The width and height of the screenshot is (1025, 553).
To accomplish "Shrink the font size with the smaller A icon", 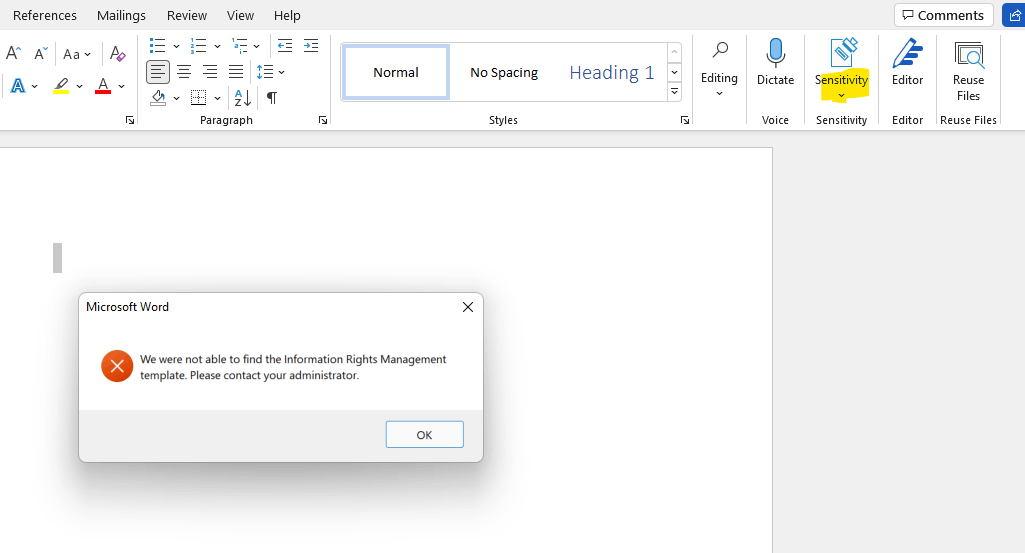I will [x=41, y=54].
